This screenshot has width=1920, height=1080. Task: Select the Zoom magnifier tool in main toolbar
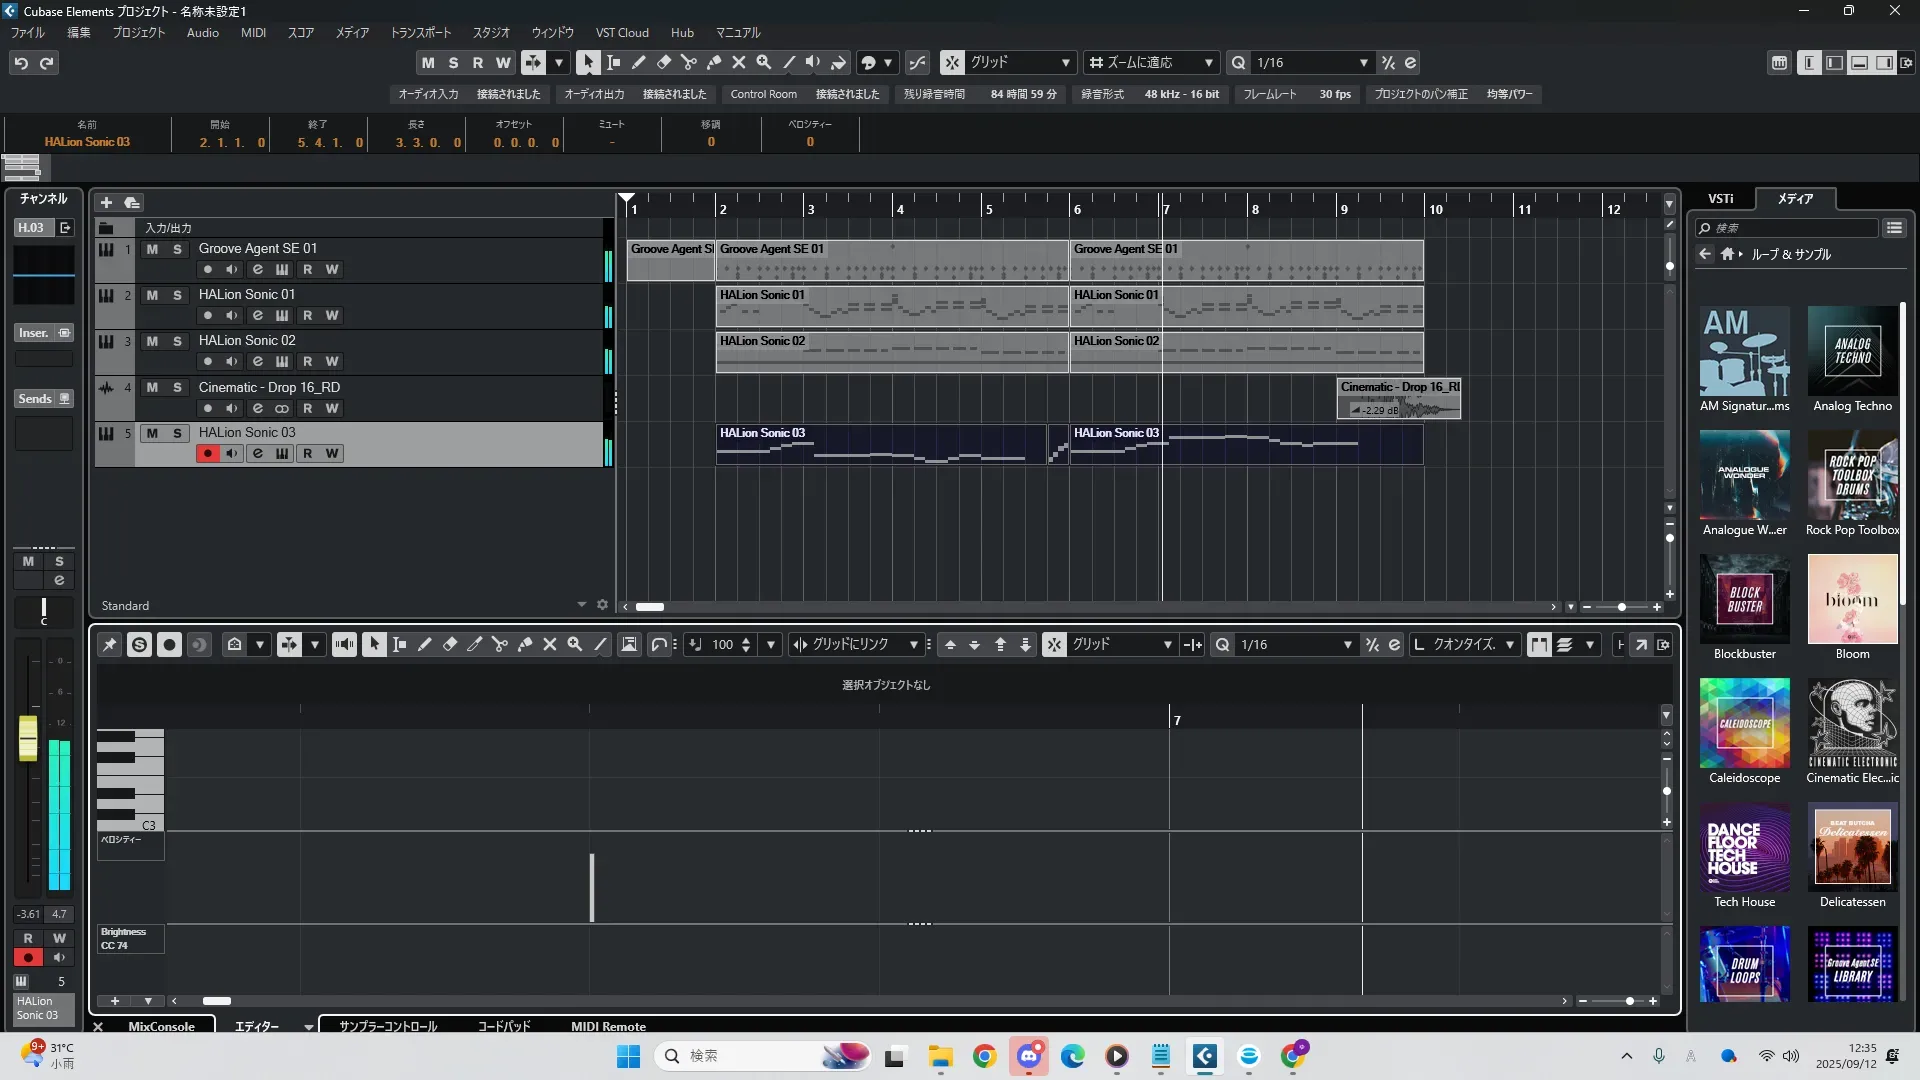coord(764,62)
